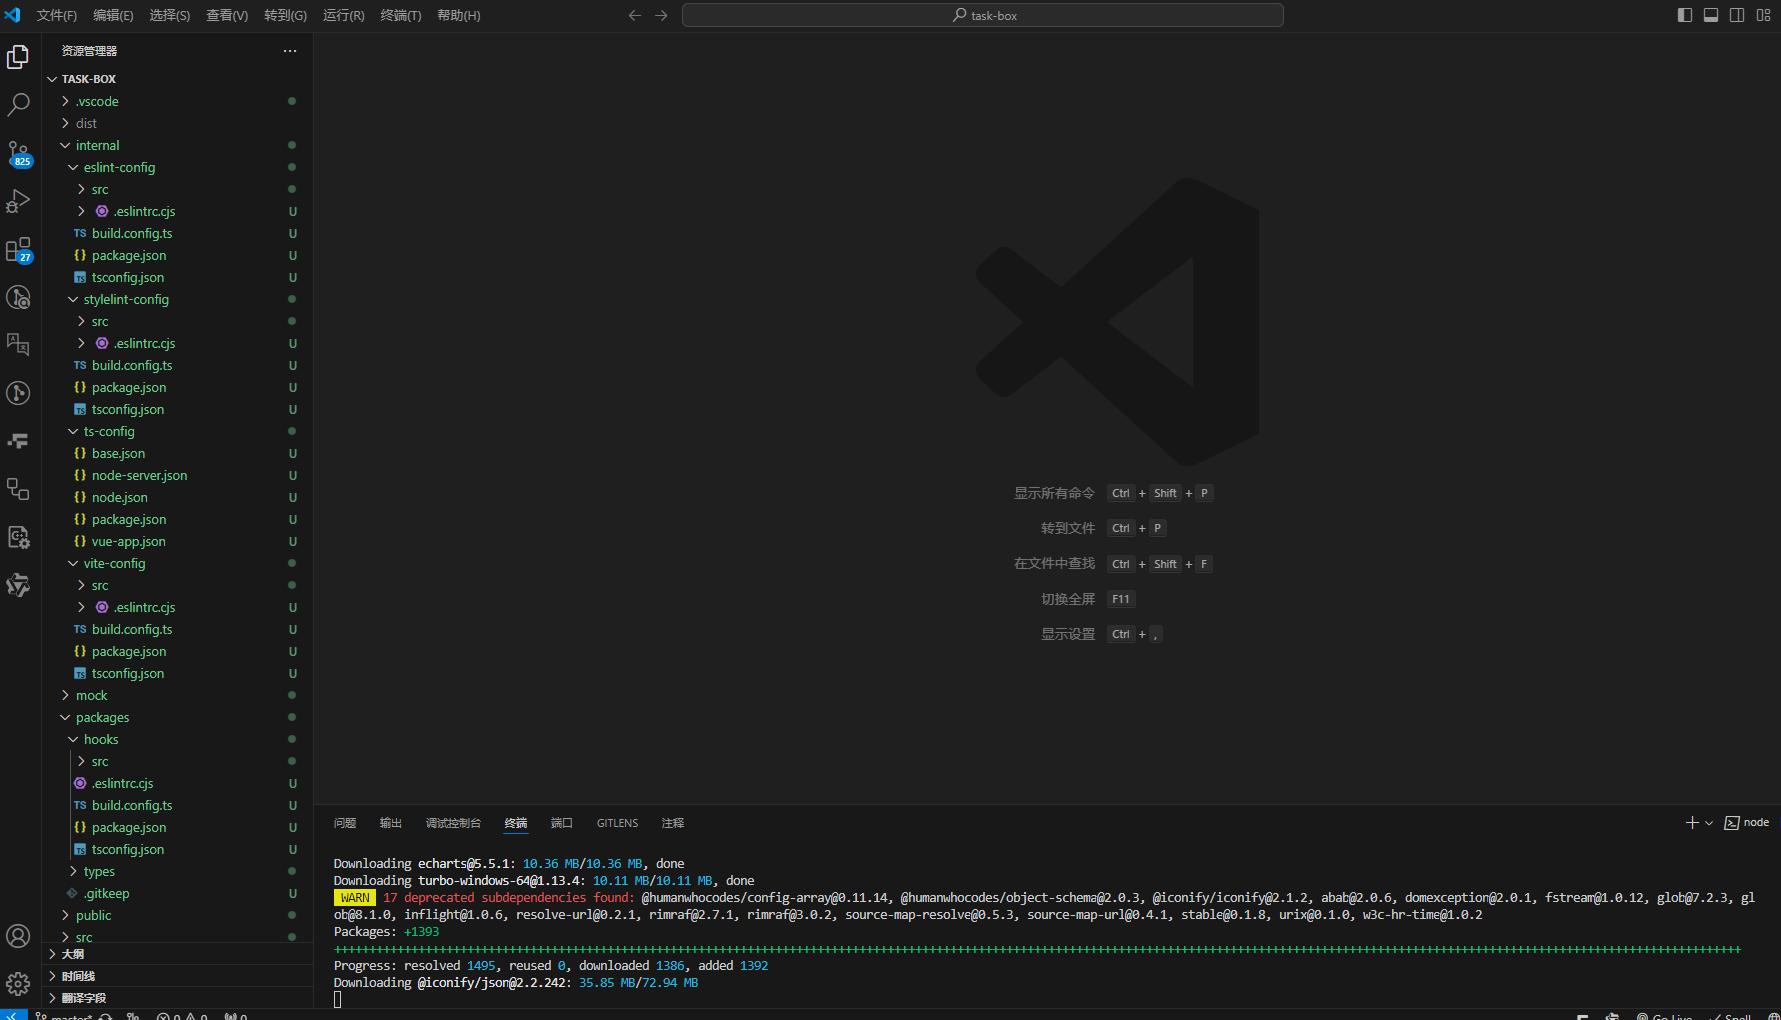Image resolution: width=1781 pixels, height=1020 pixels.
Task: Switch to the 输出 panel tab
Action: [x=391, y=823]
